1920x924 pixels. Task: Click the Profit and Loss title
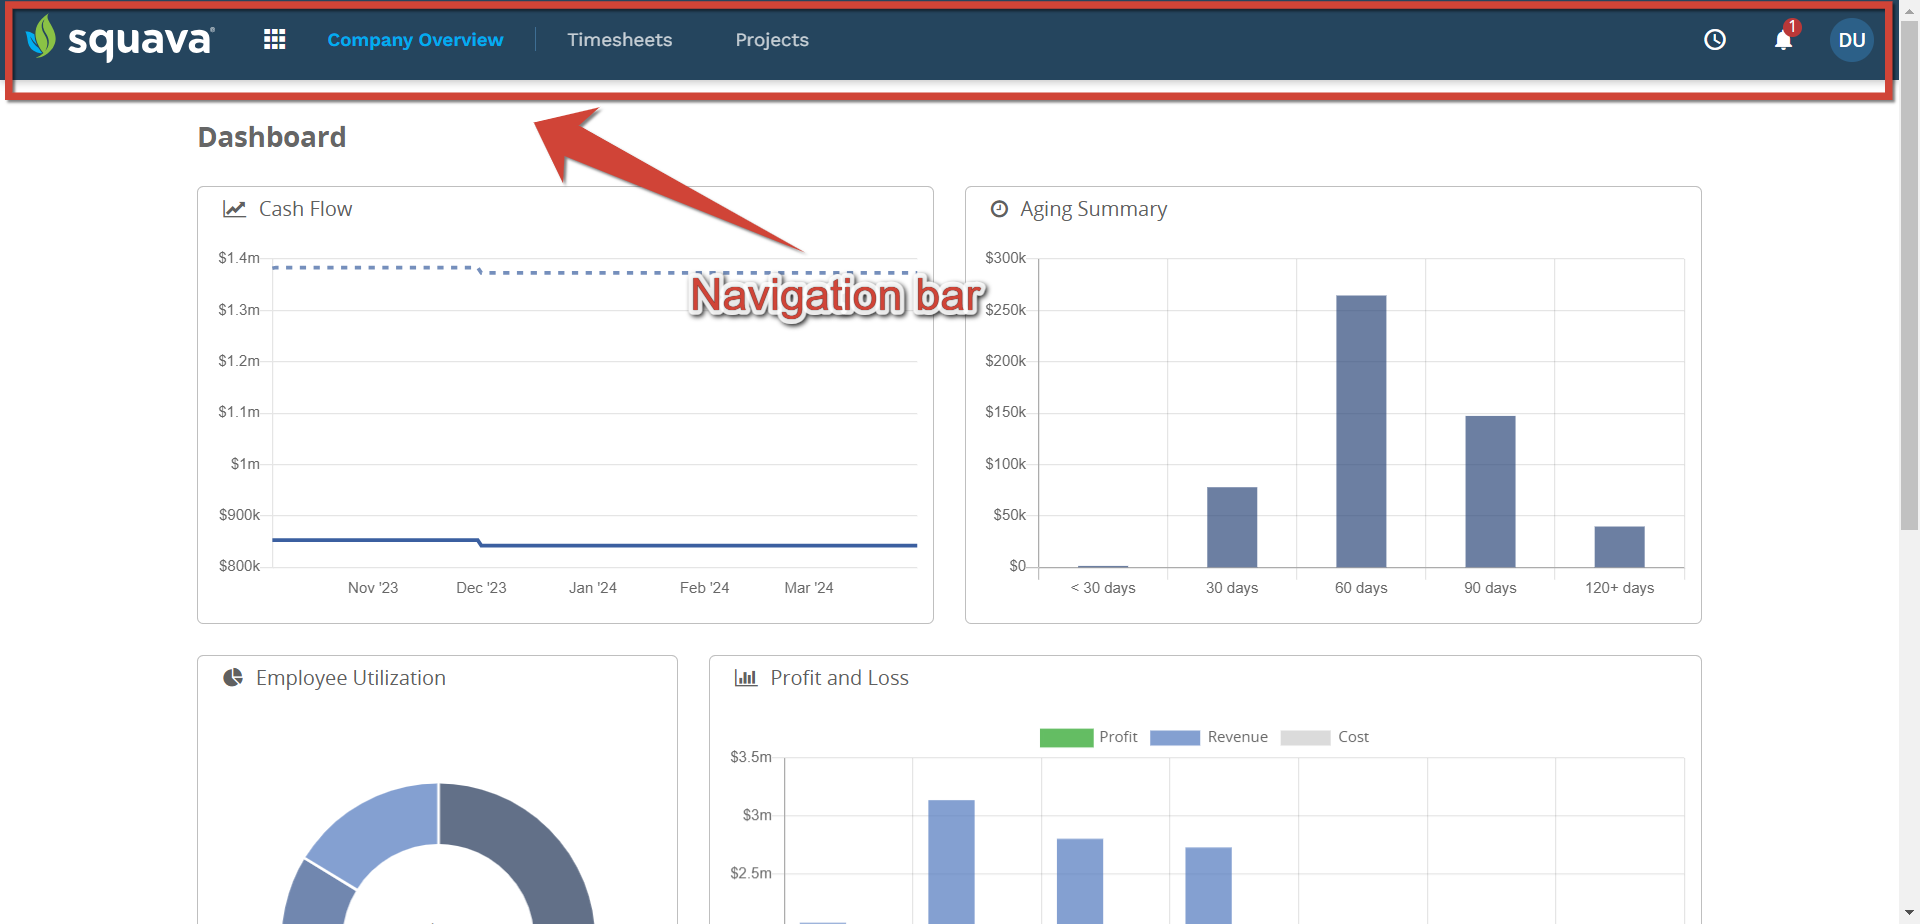coord(839,678)
